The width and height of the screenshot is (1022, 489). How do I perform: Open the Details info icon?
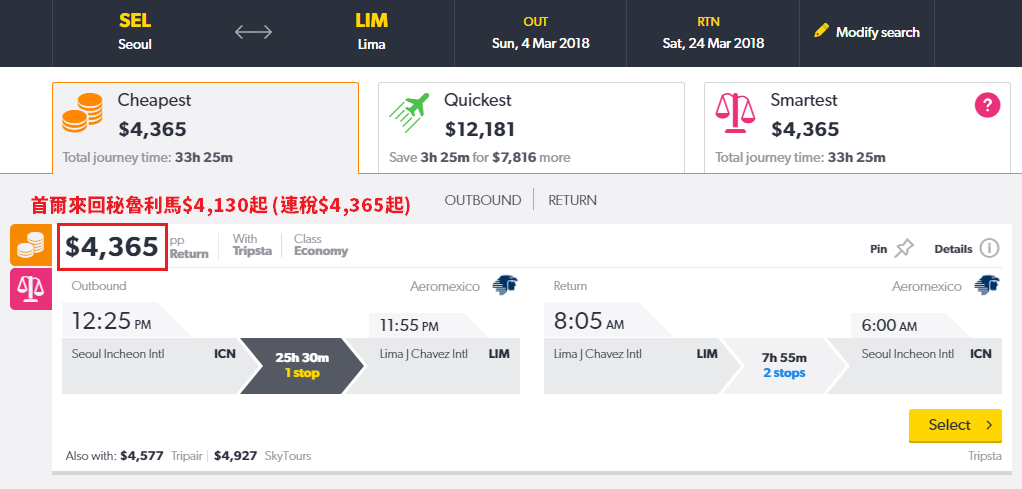[x=989, y=248]
